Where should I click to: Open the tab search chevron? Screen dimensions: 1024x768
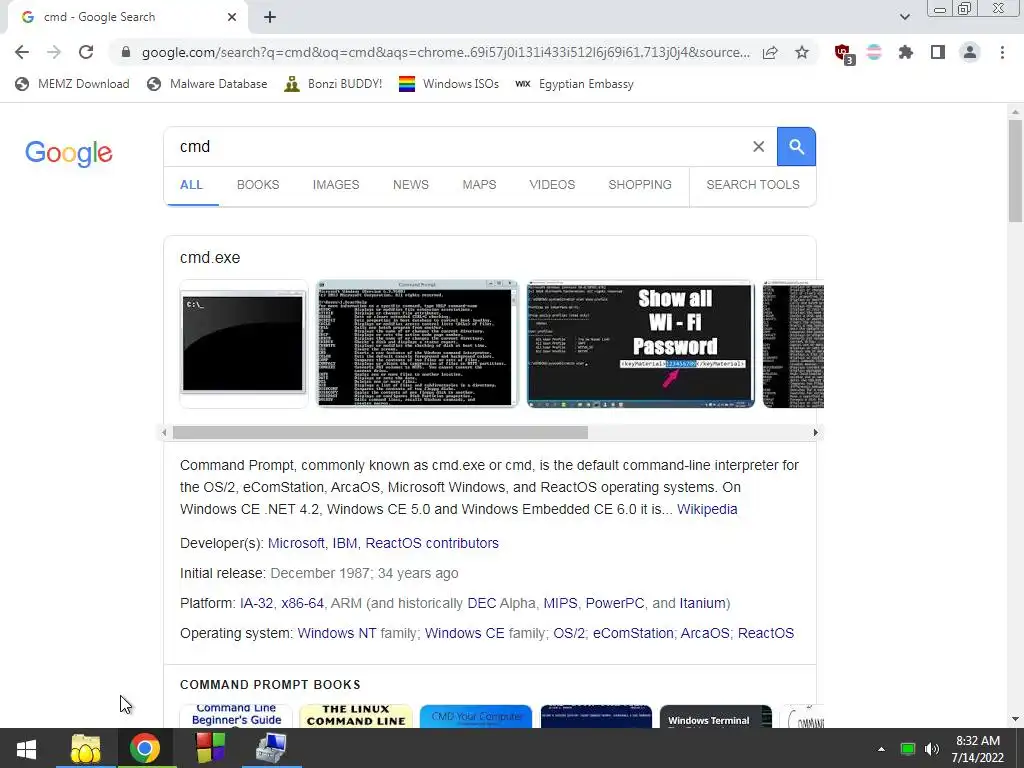pyautogui.click(x=904, y=17)
